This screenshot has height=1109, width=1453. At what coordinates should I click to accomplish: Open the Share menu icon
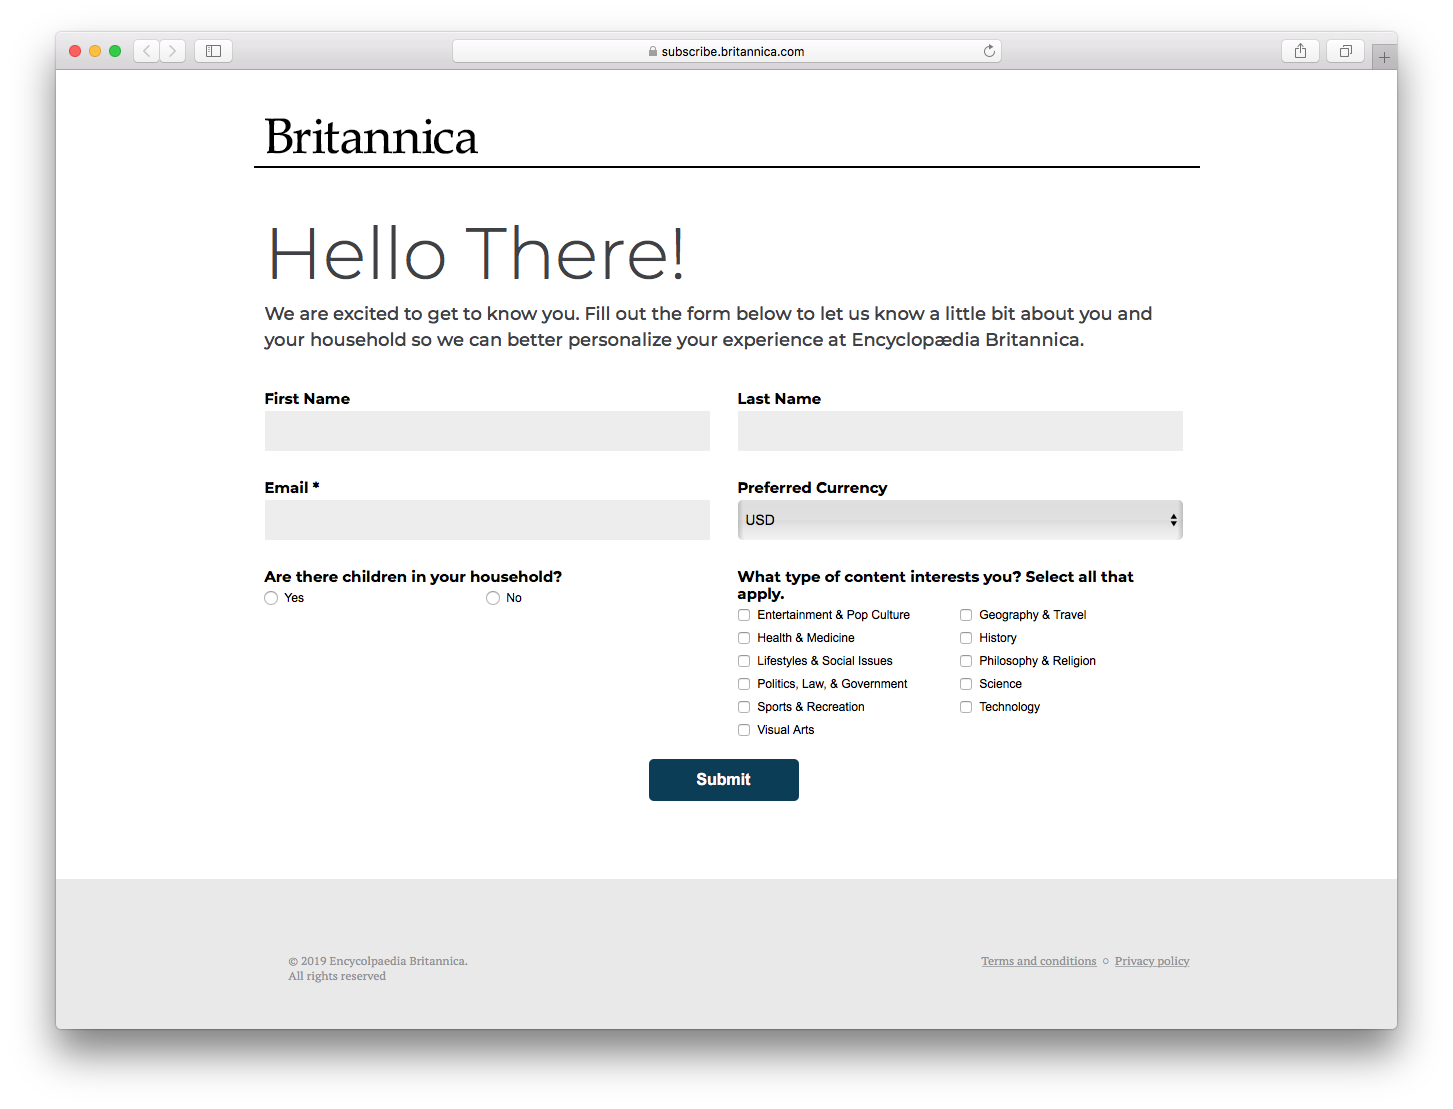[x=1300, y=50]
